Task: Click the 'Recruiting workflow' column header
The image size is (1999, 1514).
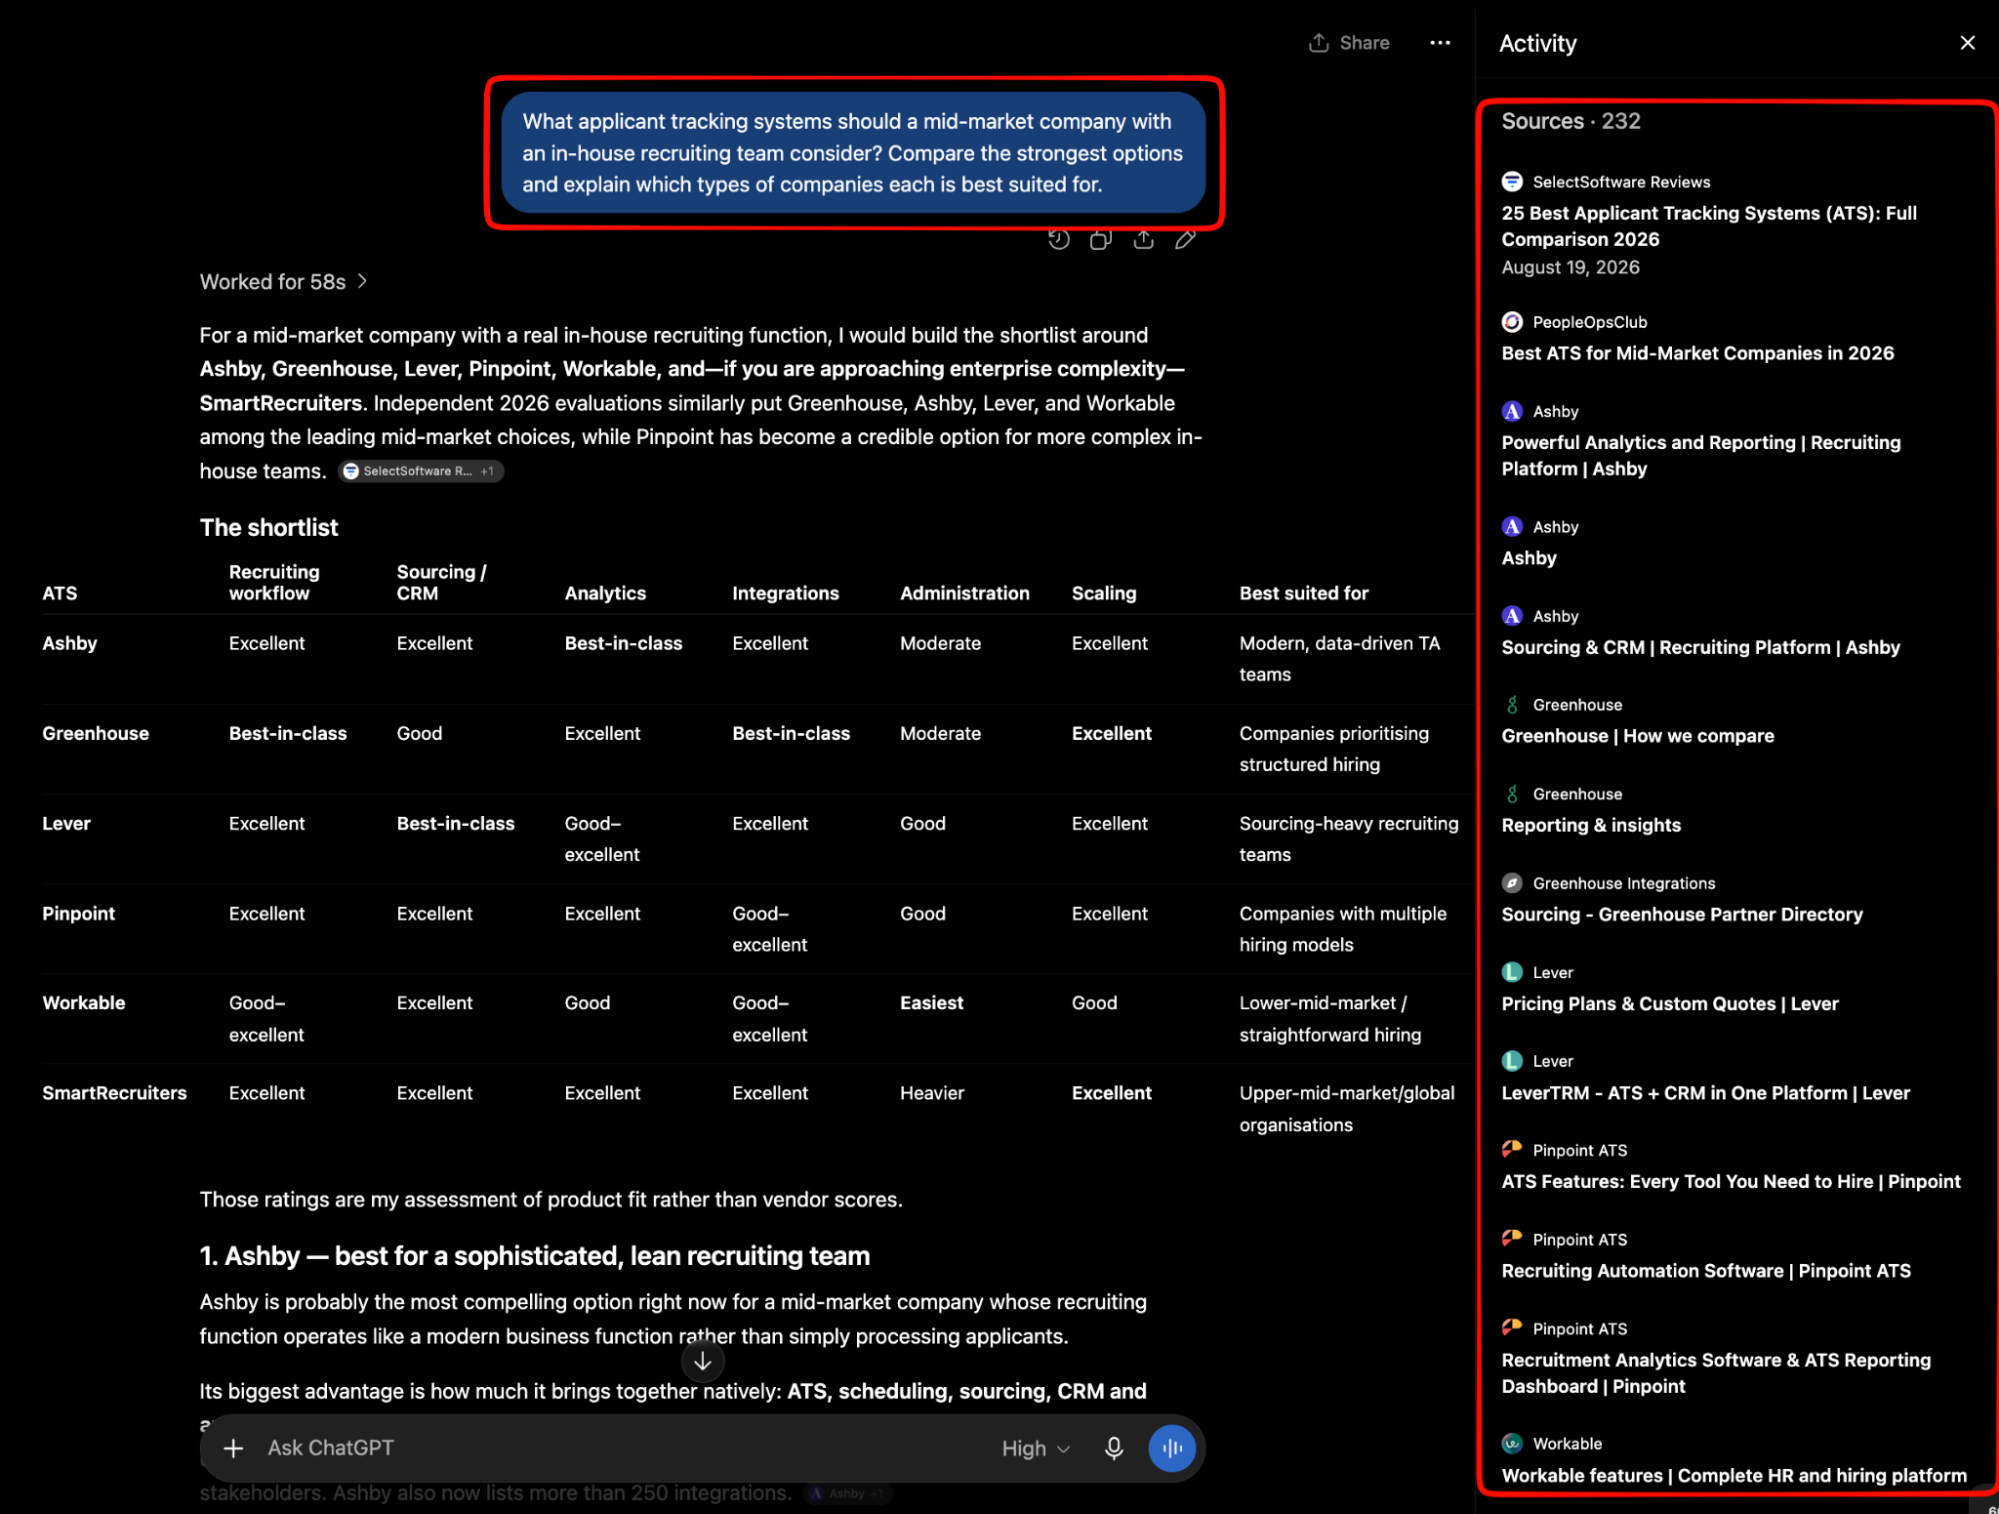Action: (x=274, y=582)
